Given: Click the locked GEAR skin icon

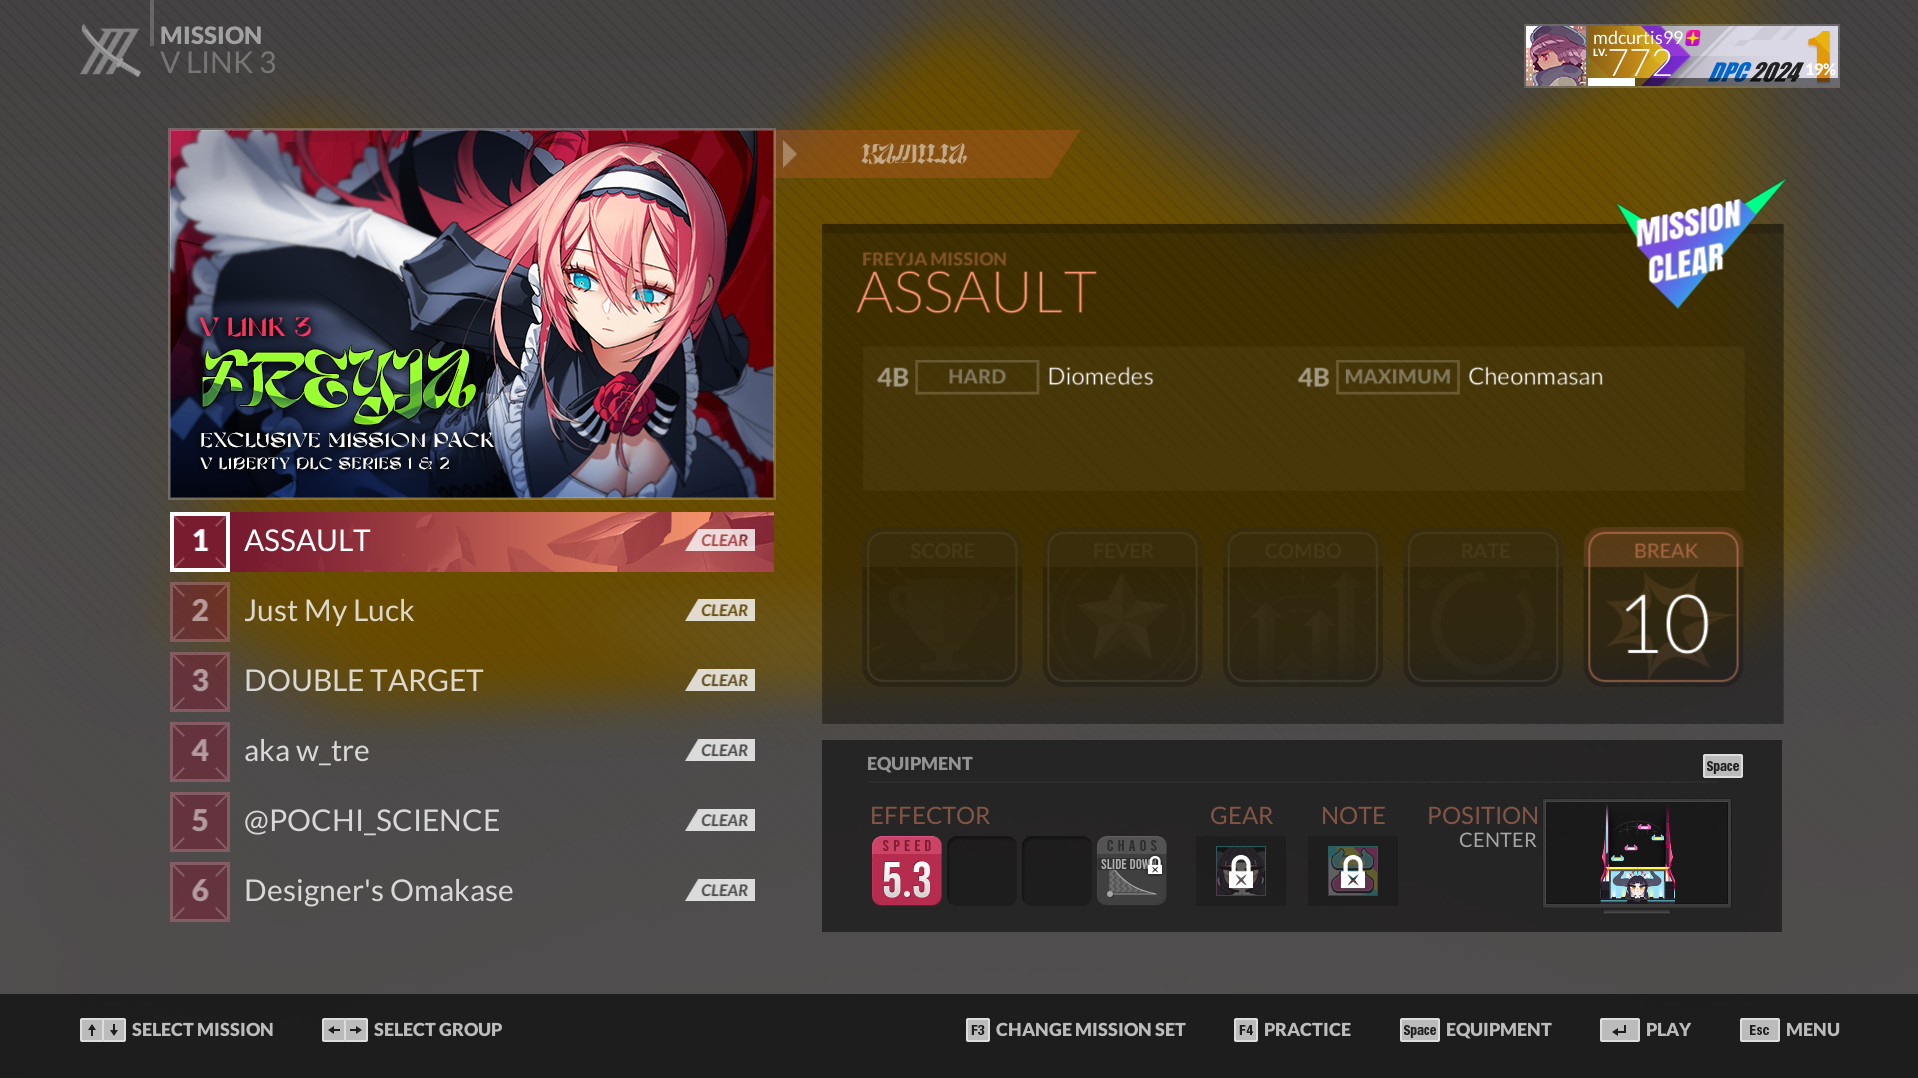Looking at the screenshot, I should (x=1241, y=870).
